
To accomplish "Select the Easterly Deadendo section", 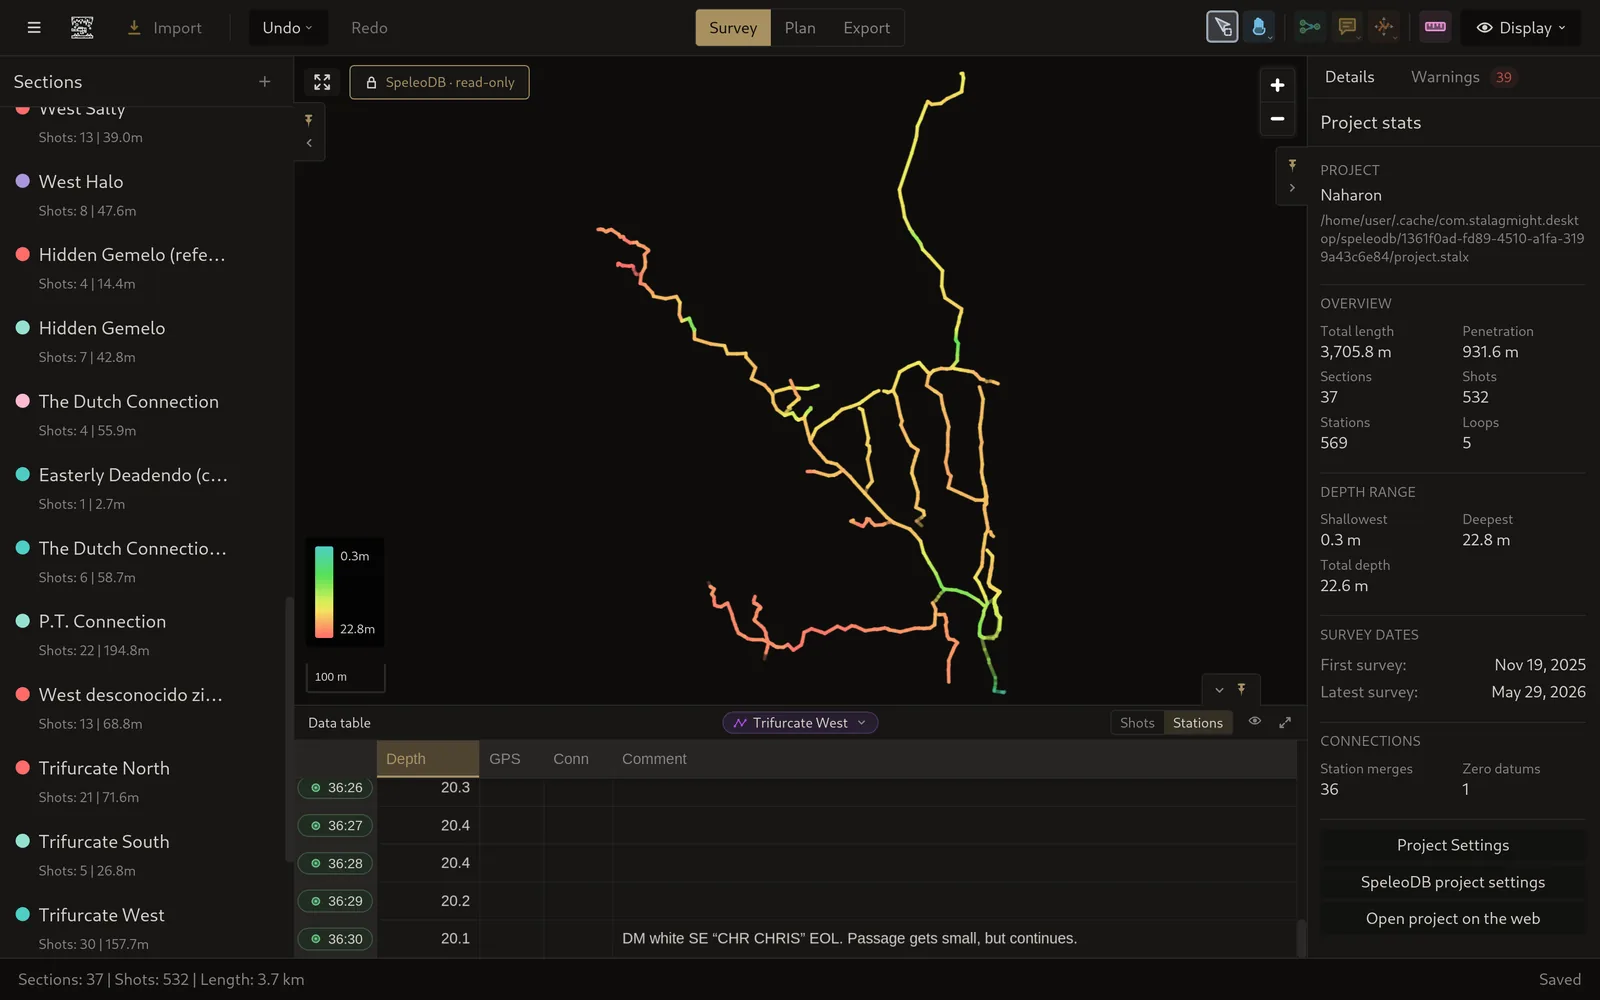I will [x=143, y=488].
